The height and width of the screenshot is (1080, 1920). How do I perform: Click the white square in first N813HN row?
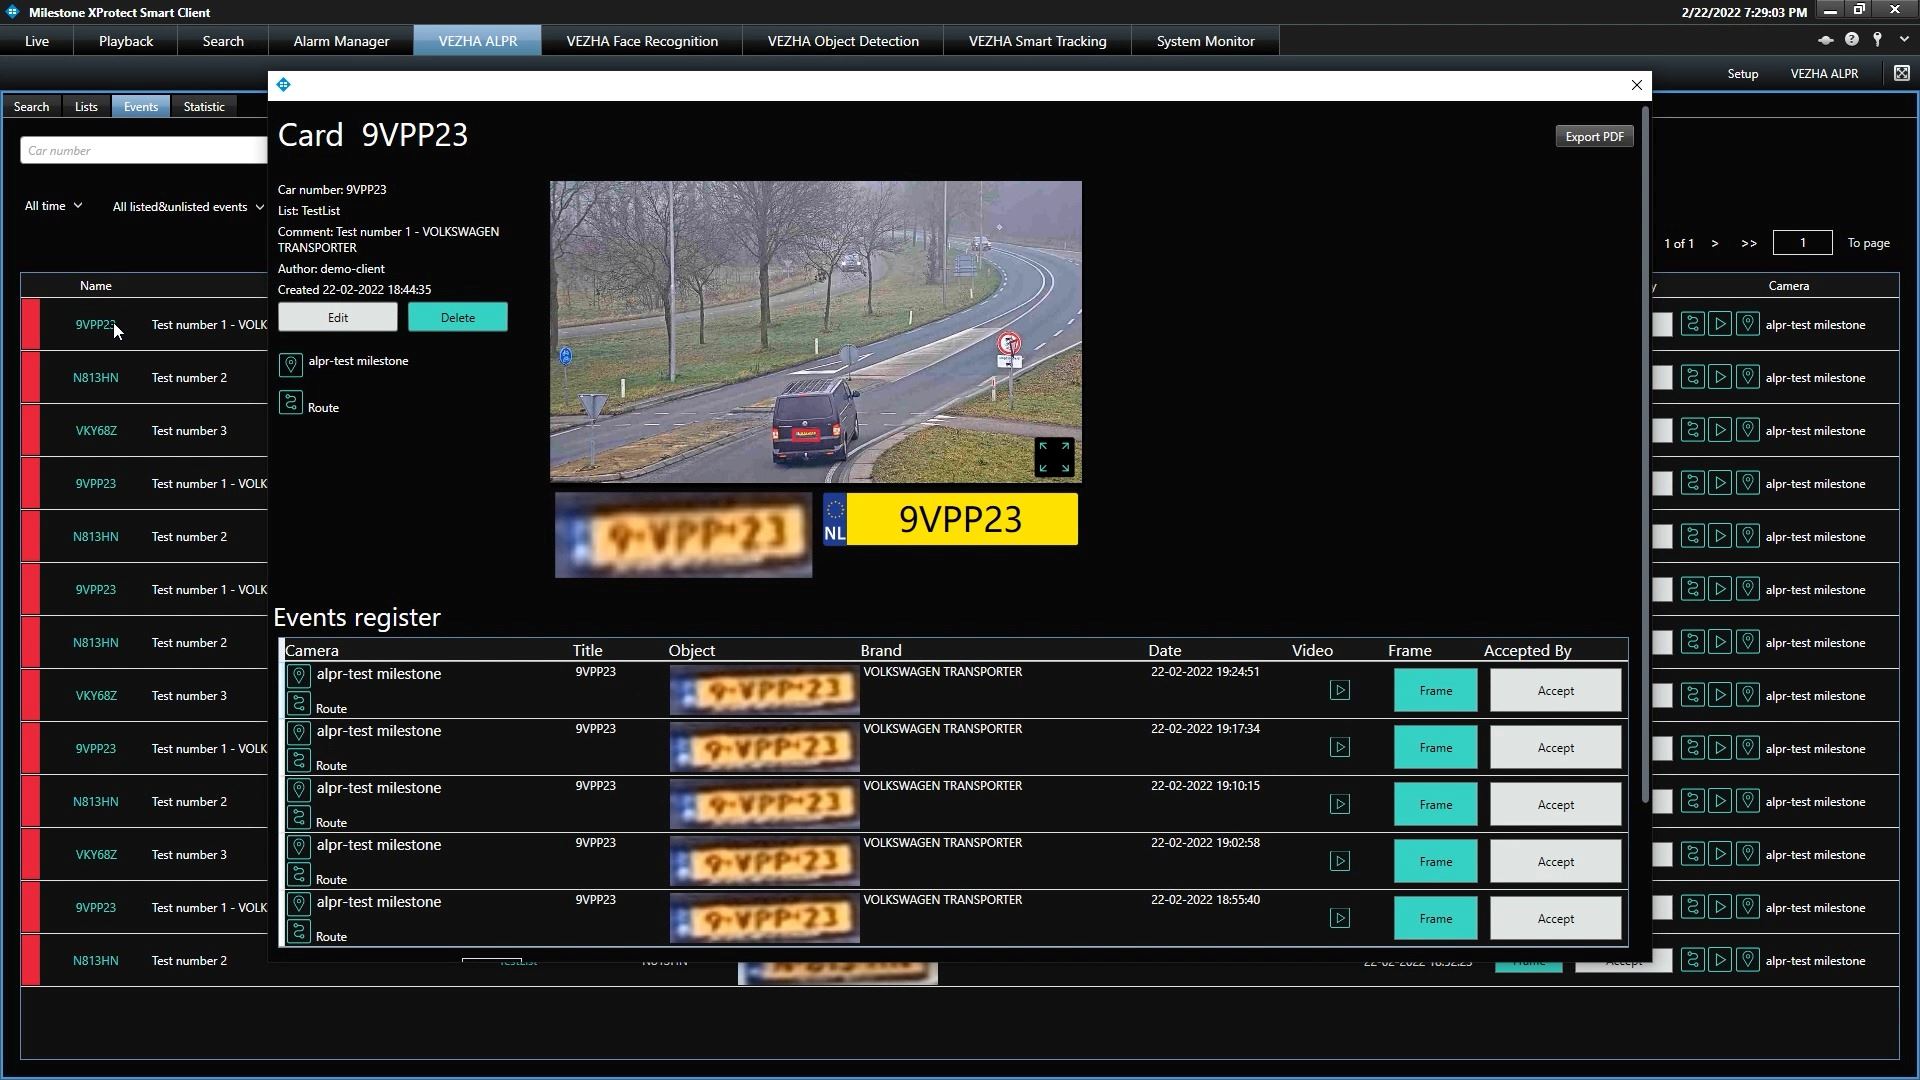pyautogui.click(x=1661, y=377)
